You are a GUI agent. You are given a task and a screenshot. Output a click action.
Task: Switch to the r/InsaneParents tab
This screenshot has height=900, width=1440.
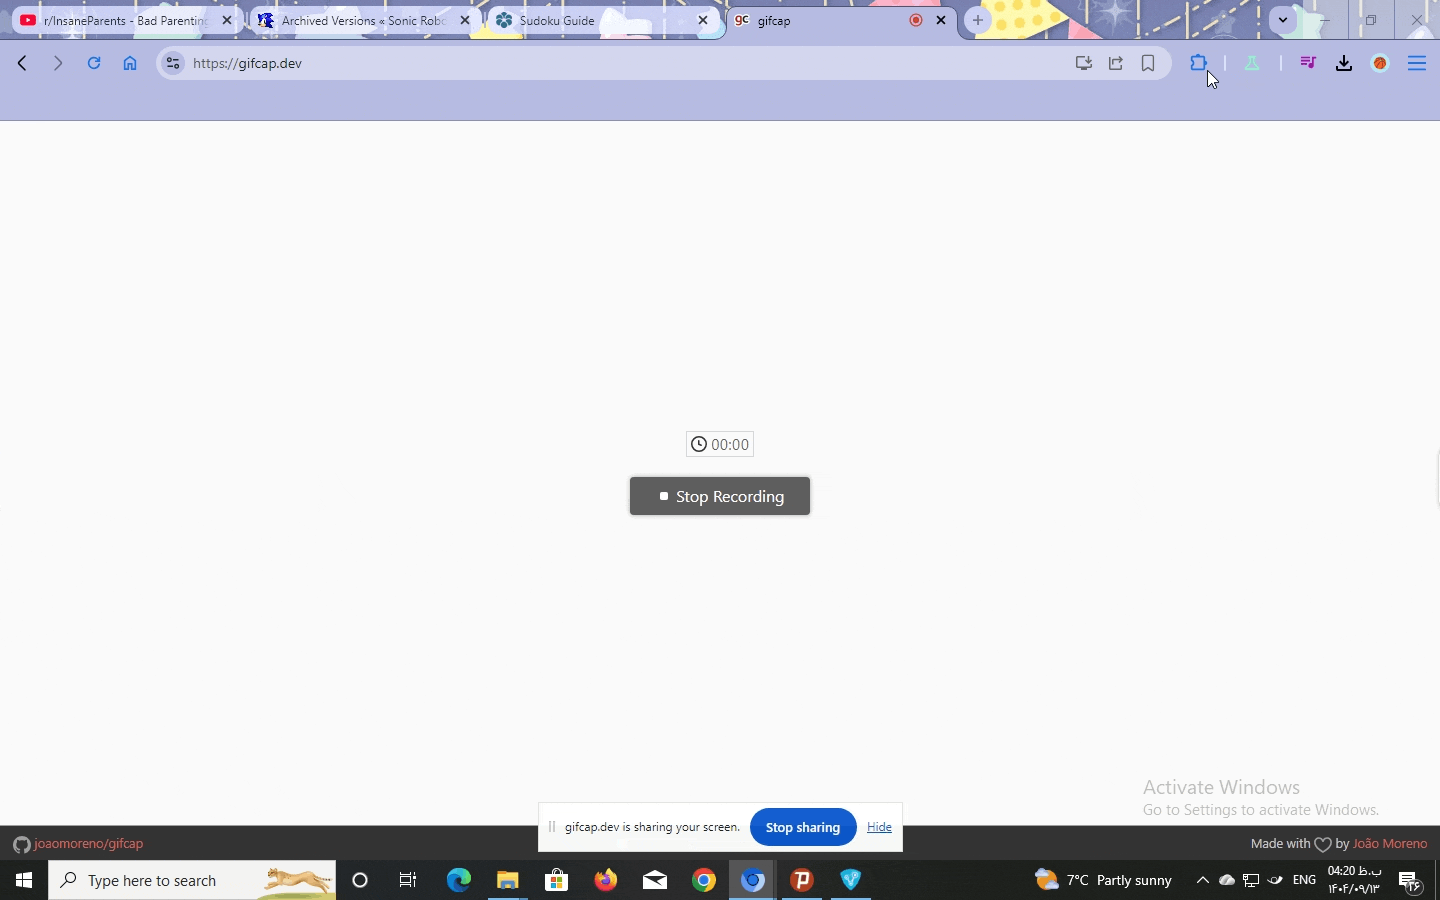pyautogui.click(x=125, y=20)
